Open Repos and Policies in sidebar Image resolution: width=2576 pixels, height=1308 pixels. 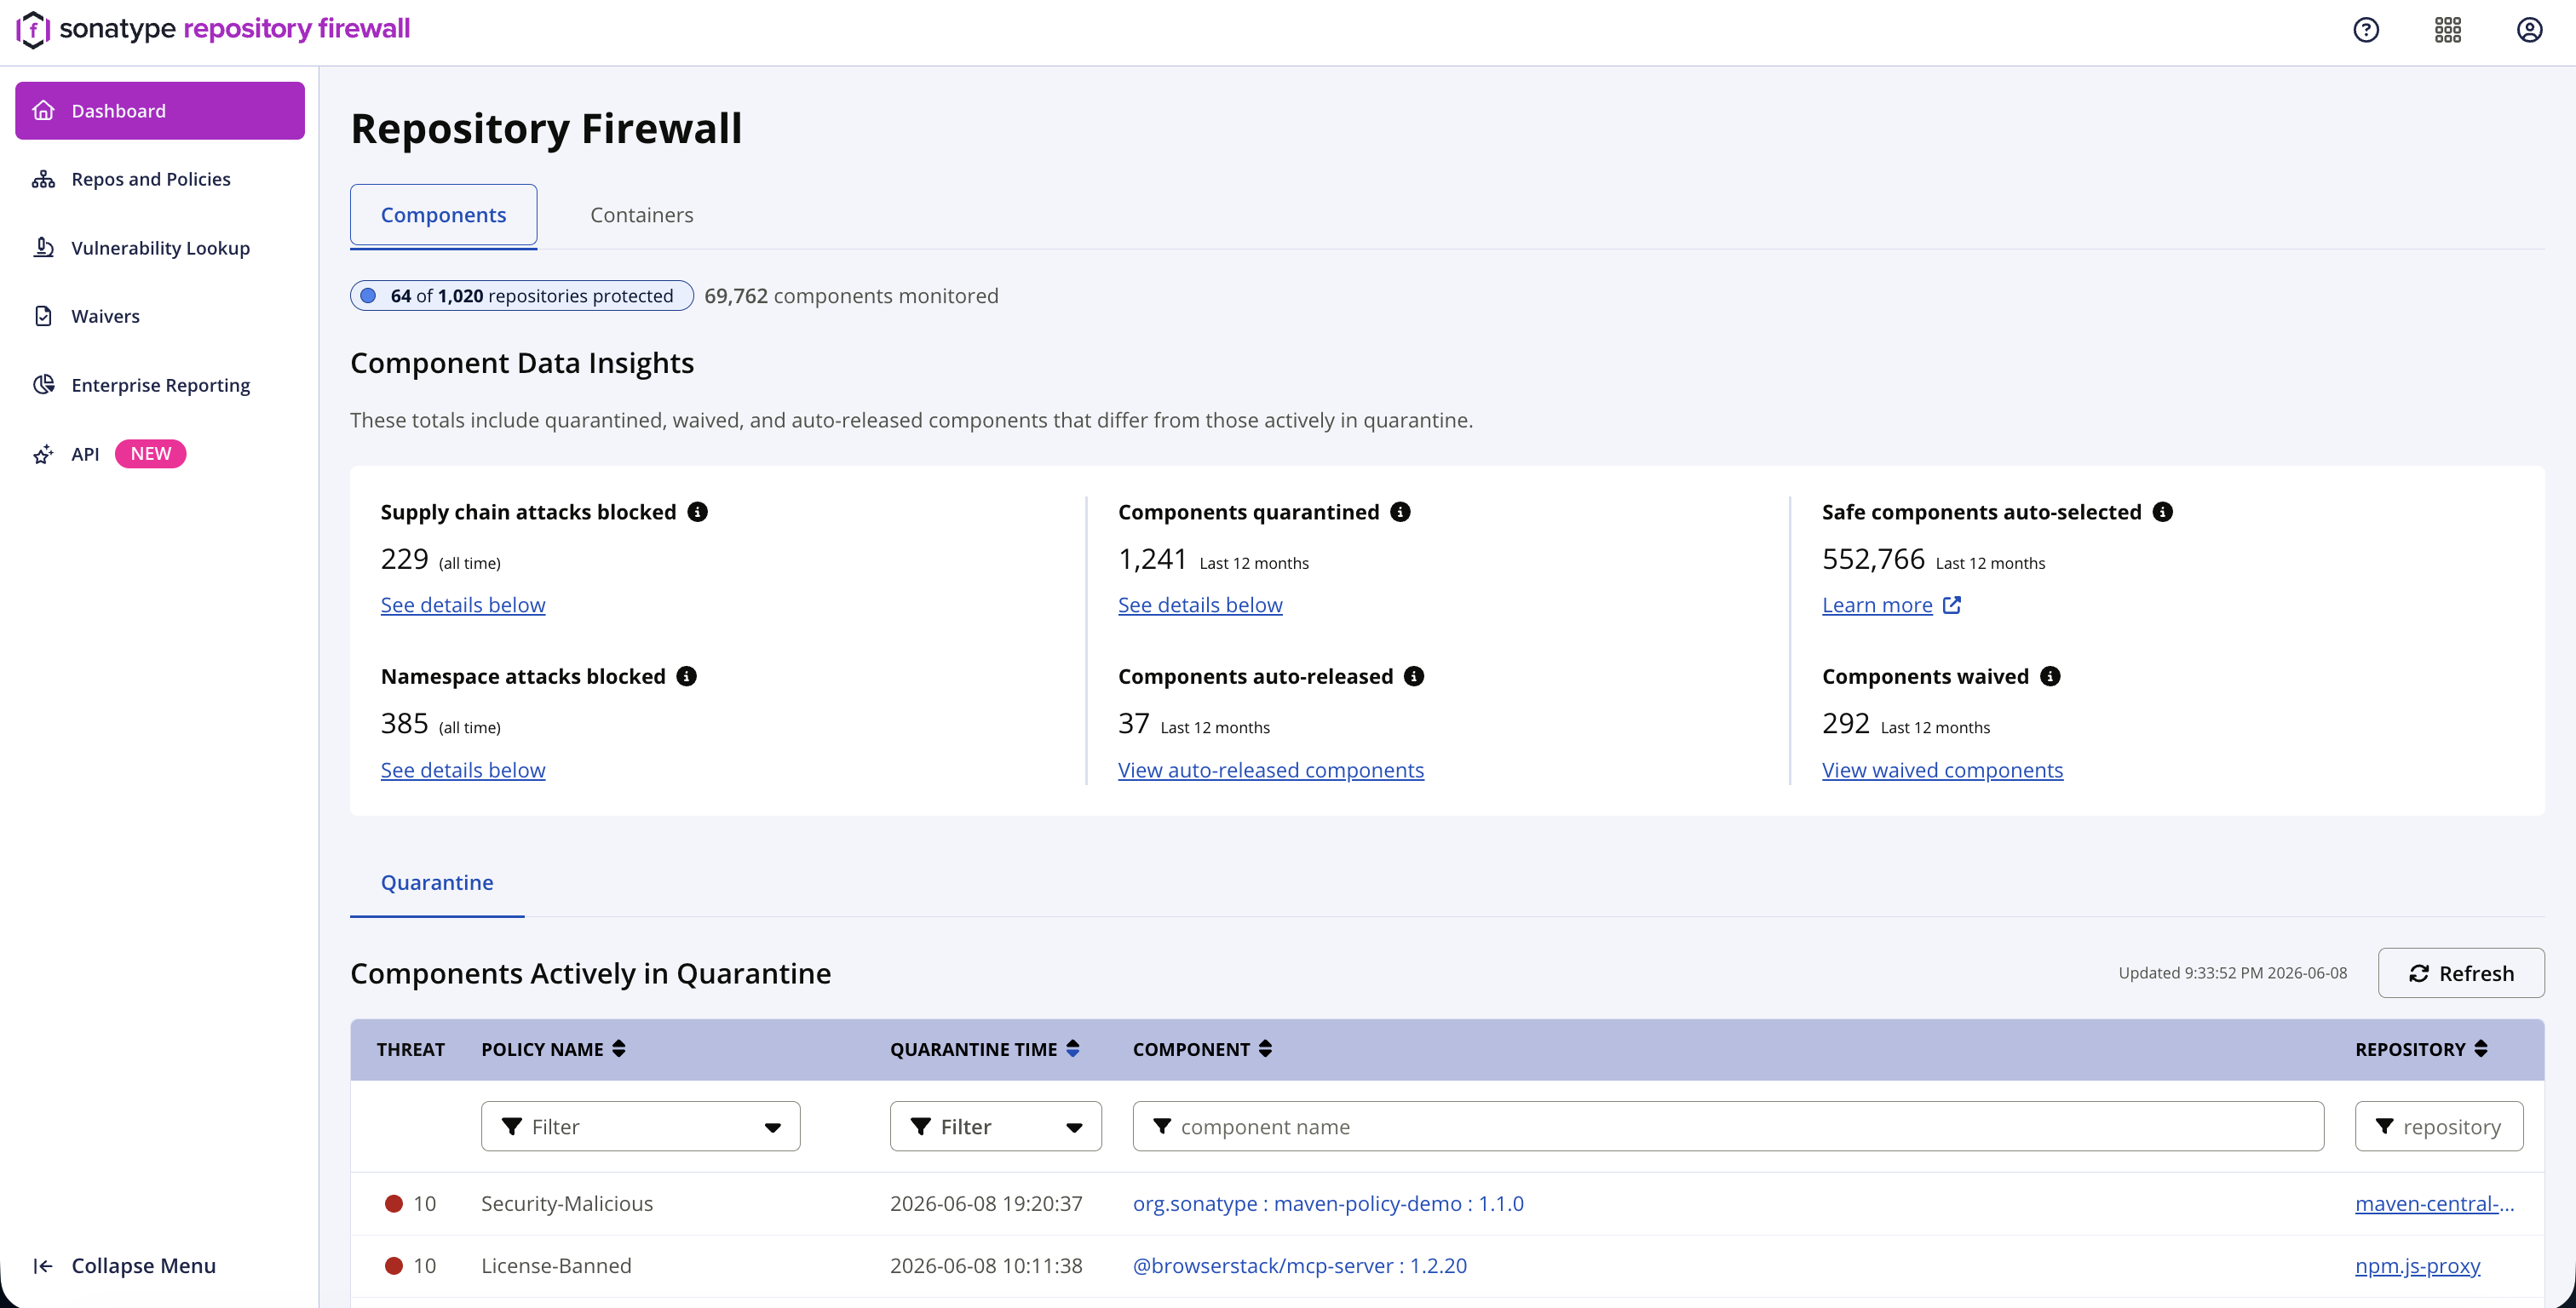(x=160, y=179)
